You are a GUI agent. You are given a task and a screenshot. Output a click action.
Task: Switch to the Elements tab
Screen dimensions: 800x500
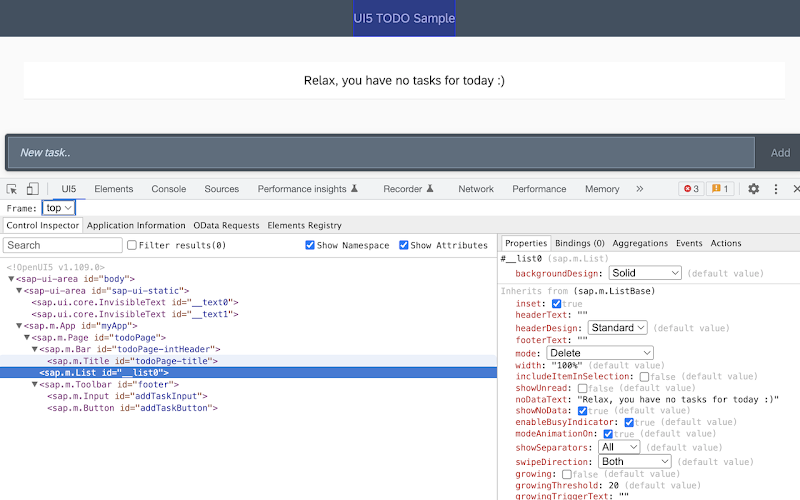tap(113, 189)
